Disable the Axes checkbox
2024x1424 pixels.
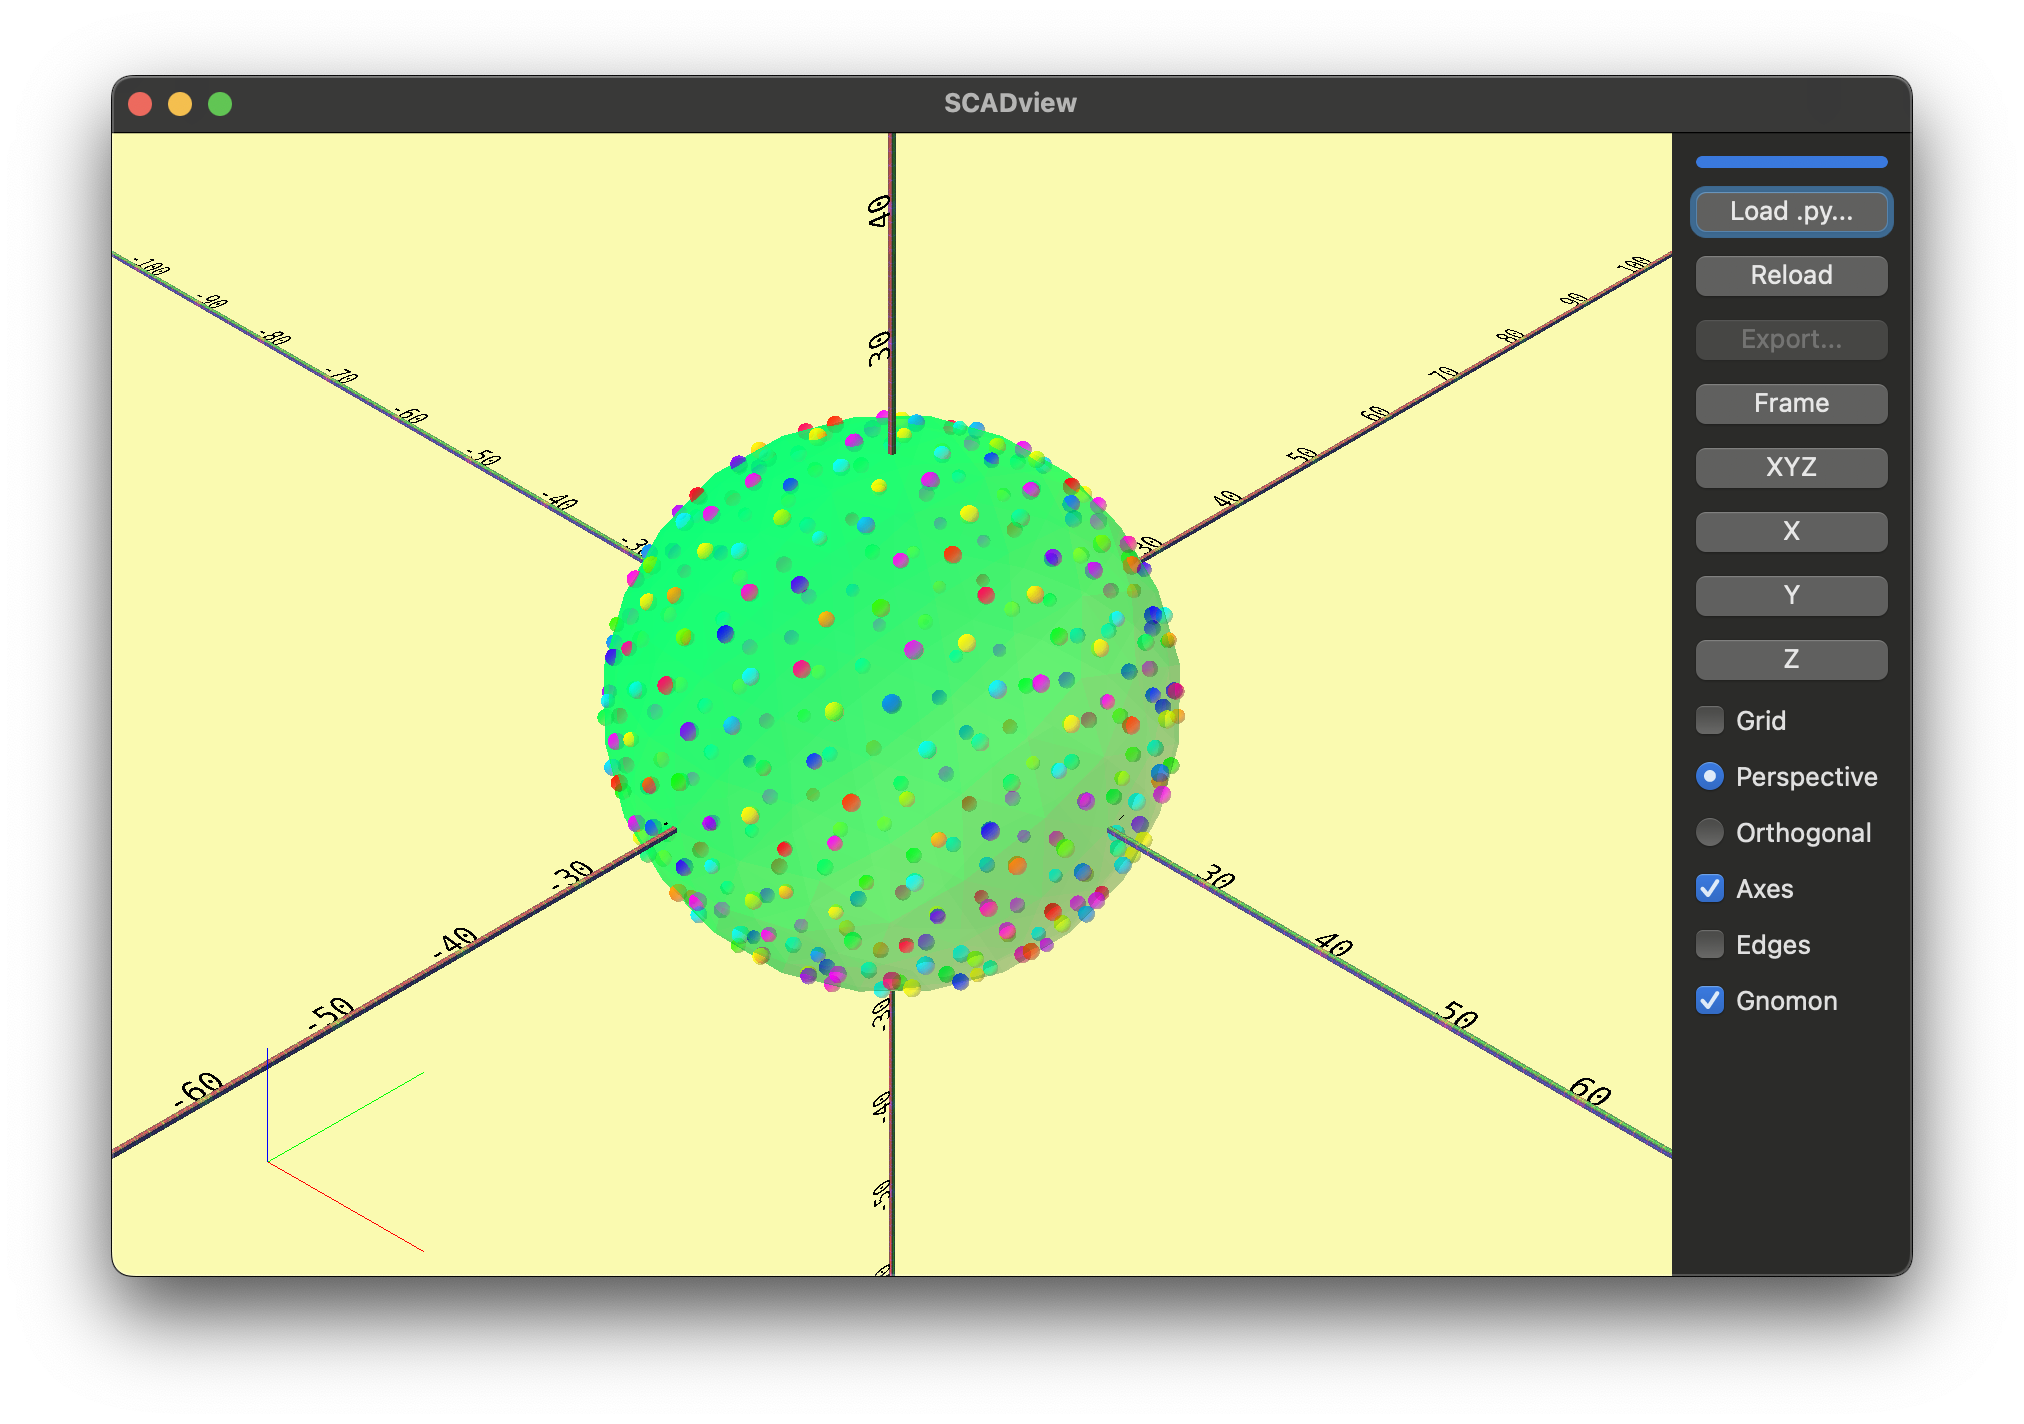tap(1710, 888)
